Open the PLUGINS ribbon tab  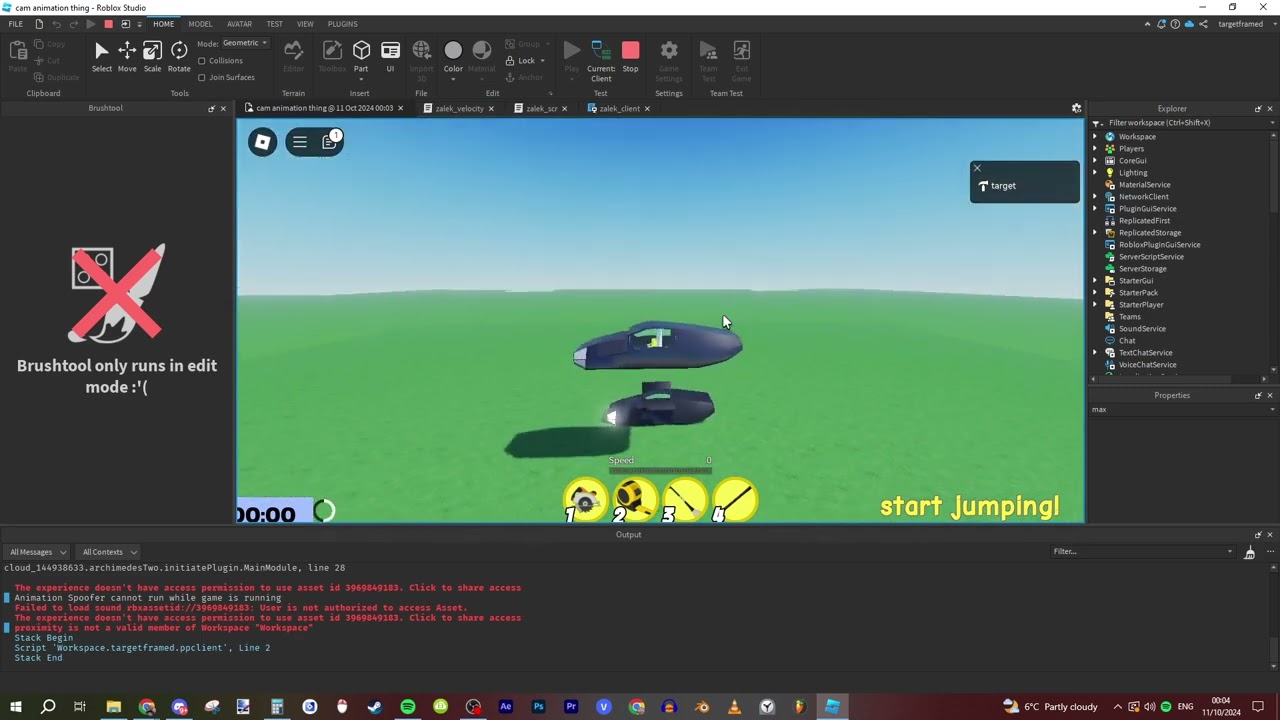[342, 24]
